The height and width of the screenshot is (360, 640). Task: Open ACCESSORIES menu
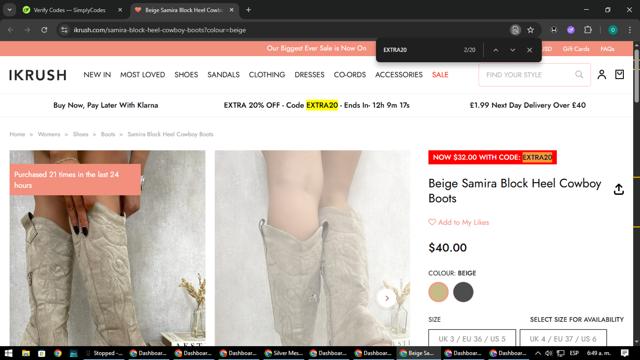point(399,75)
